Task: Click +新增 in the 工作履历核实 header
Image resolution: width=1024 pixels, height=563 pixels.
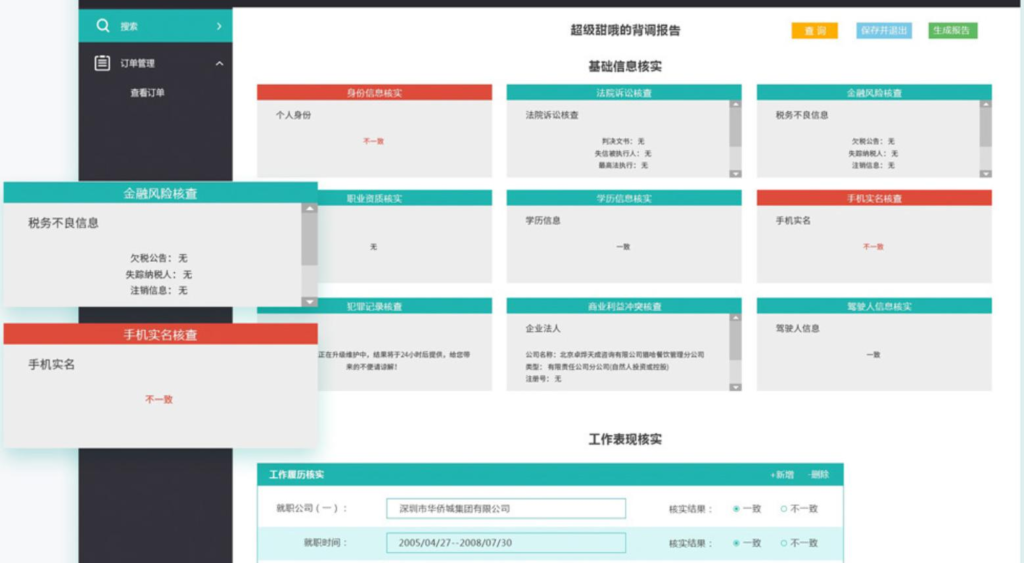Action: pos(781,474)
